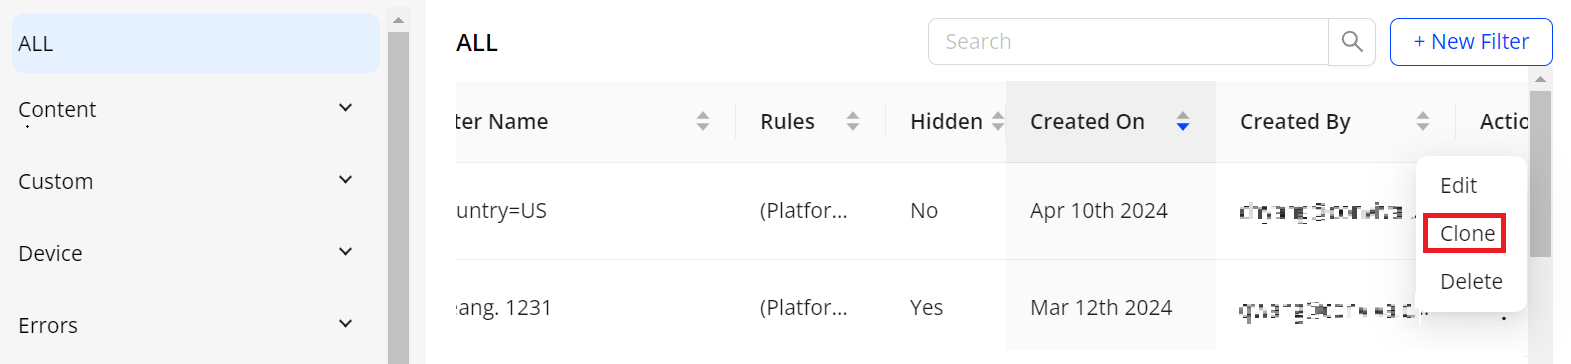This screenshot has height=364, width=1571.
Task: Click the New Filter button
Action: click(1471, 42)
